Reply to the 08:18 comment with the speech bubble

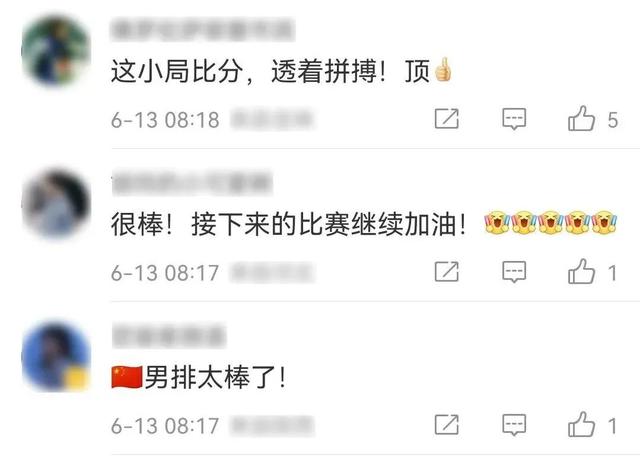pos(514,119)
